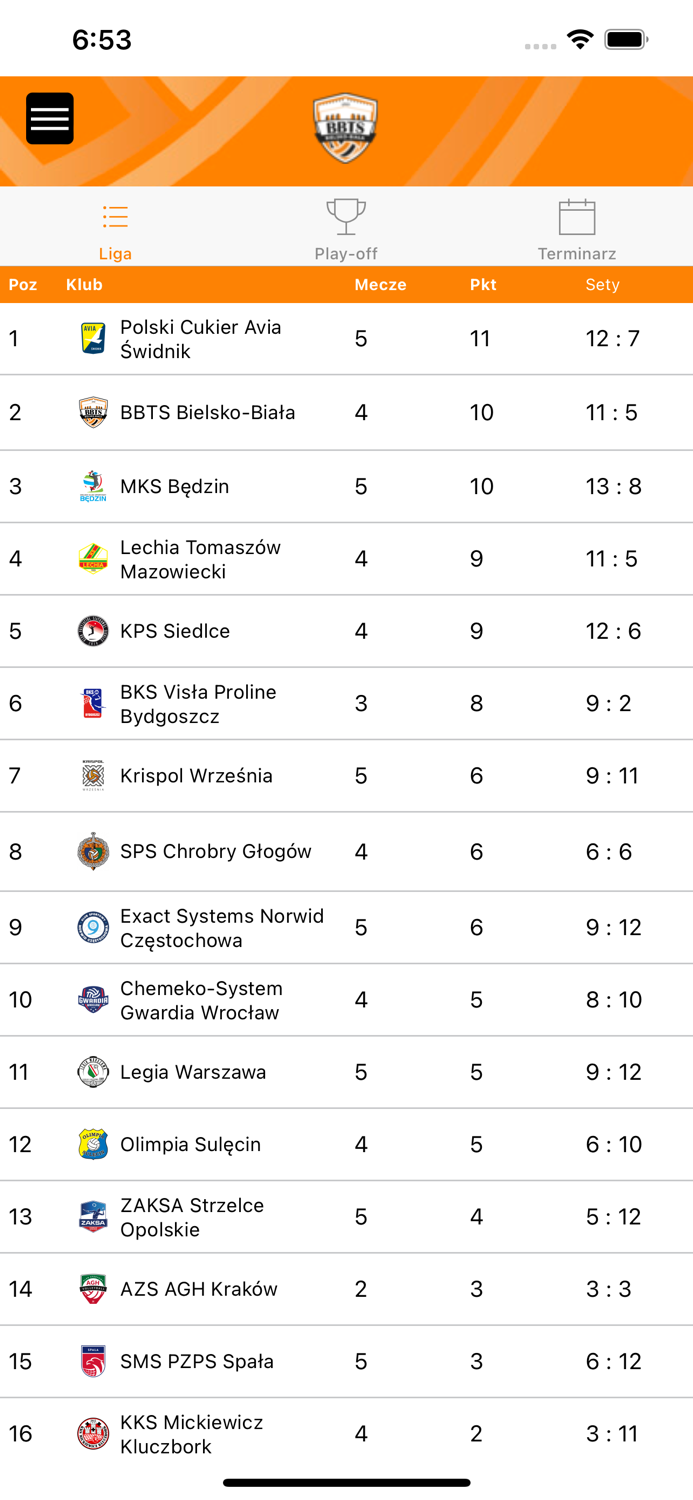The width and height of the screenshot is (693, 1500).
Task: Open the hamburger navigation menu
Action: tap(49, 117)
